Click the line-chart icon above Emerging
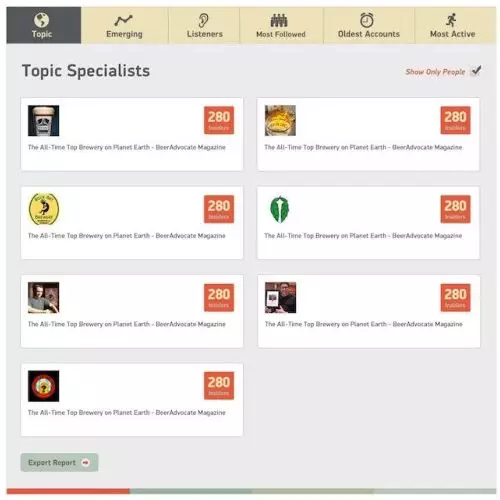Screen dimensions: 500x500 pos(123,20)
